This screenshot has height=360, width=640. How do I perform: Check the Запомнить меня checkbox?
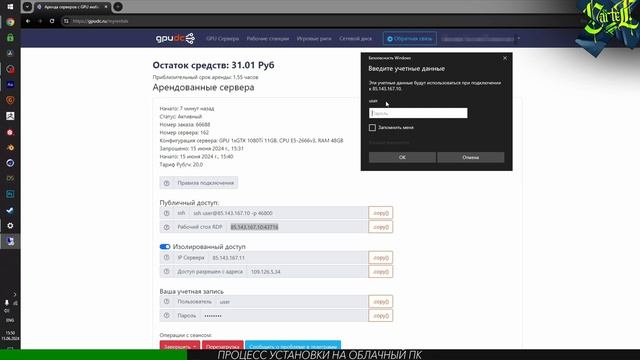coord(372,128)
